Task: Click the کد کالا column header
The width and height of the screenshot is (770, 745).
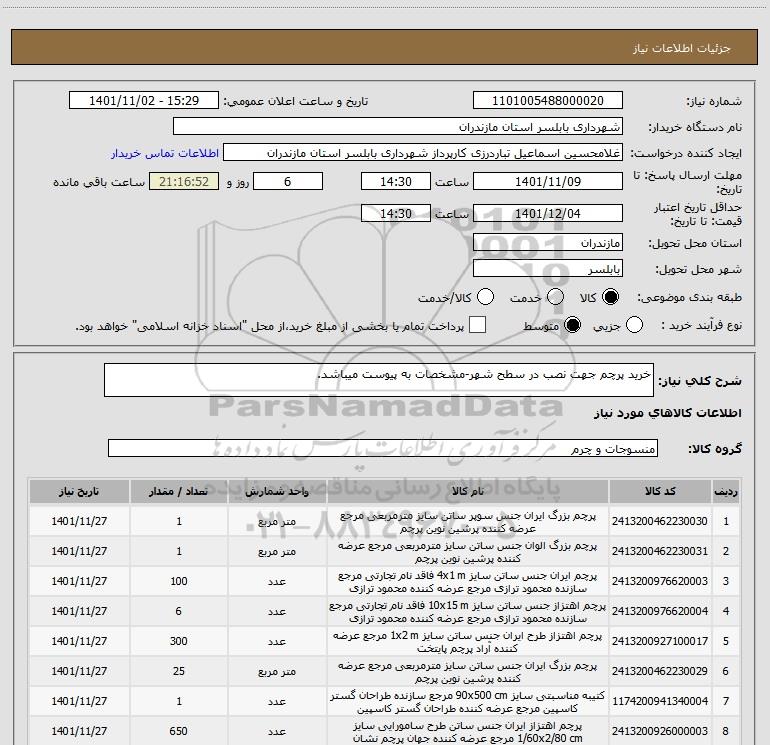Action: (660, 492)
